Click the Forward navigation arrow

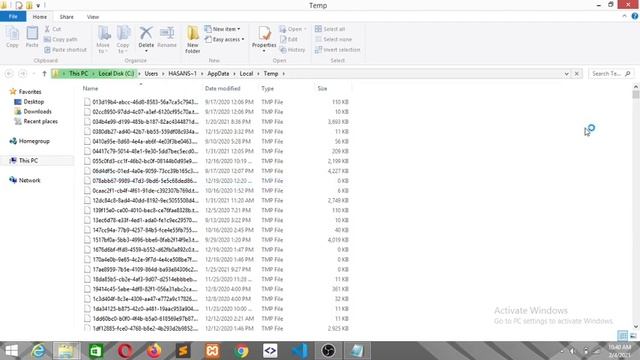coord(22,74)
